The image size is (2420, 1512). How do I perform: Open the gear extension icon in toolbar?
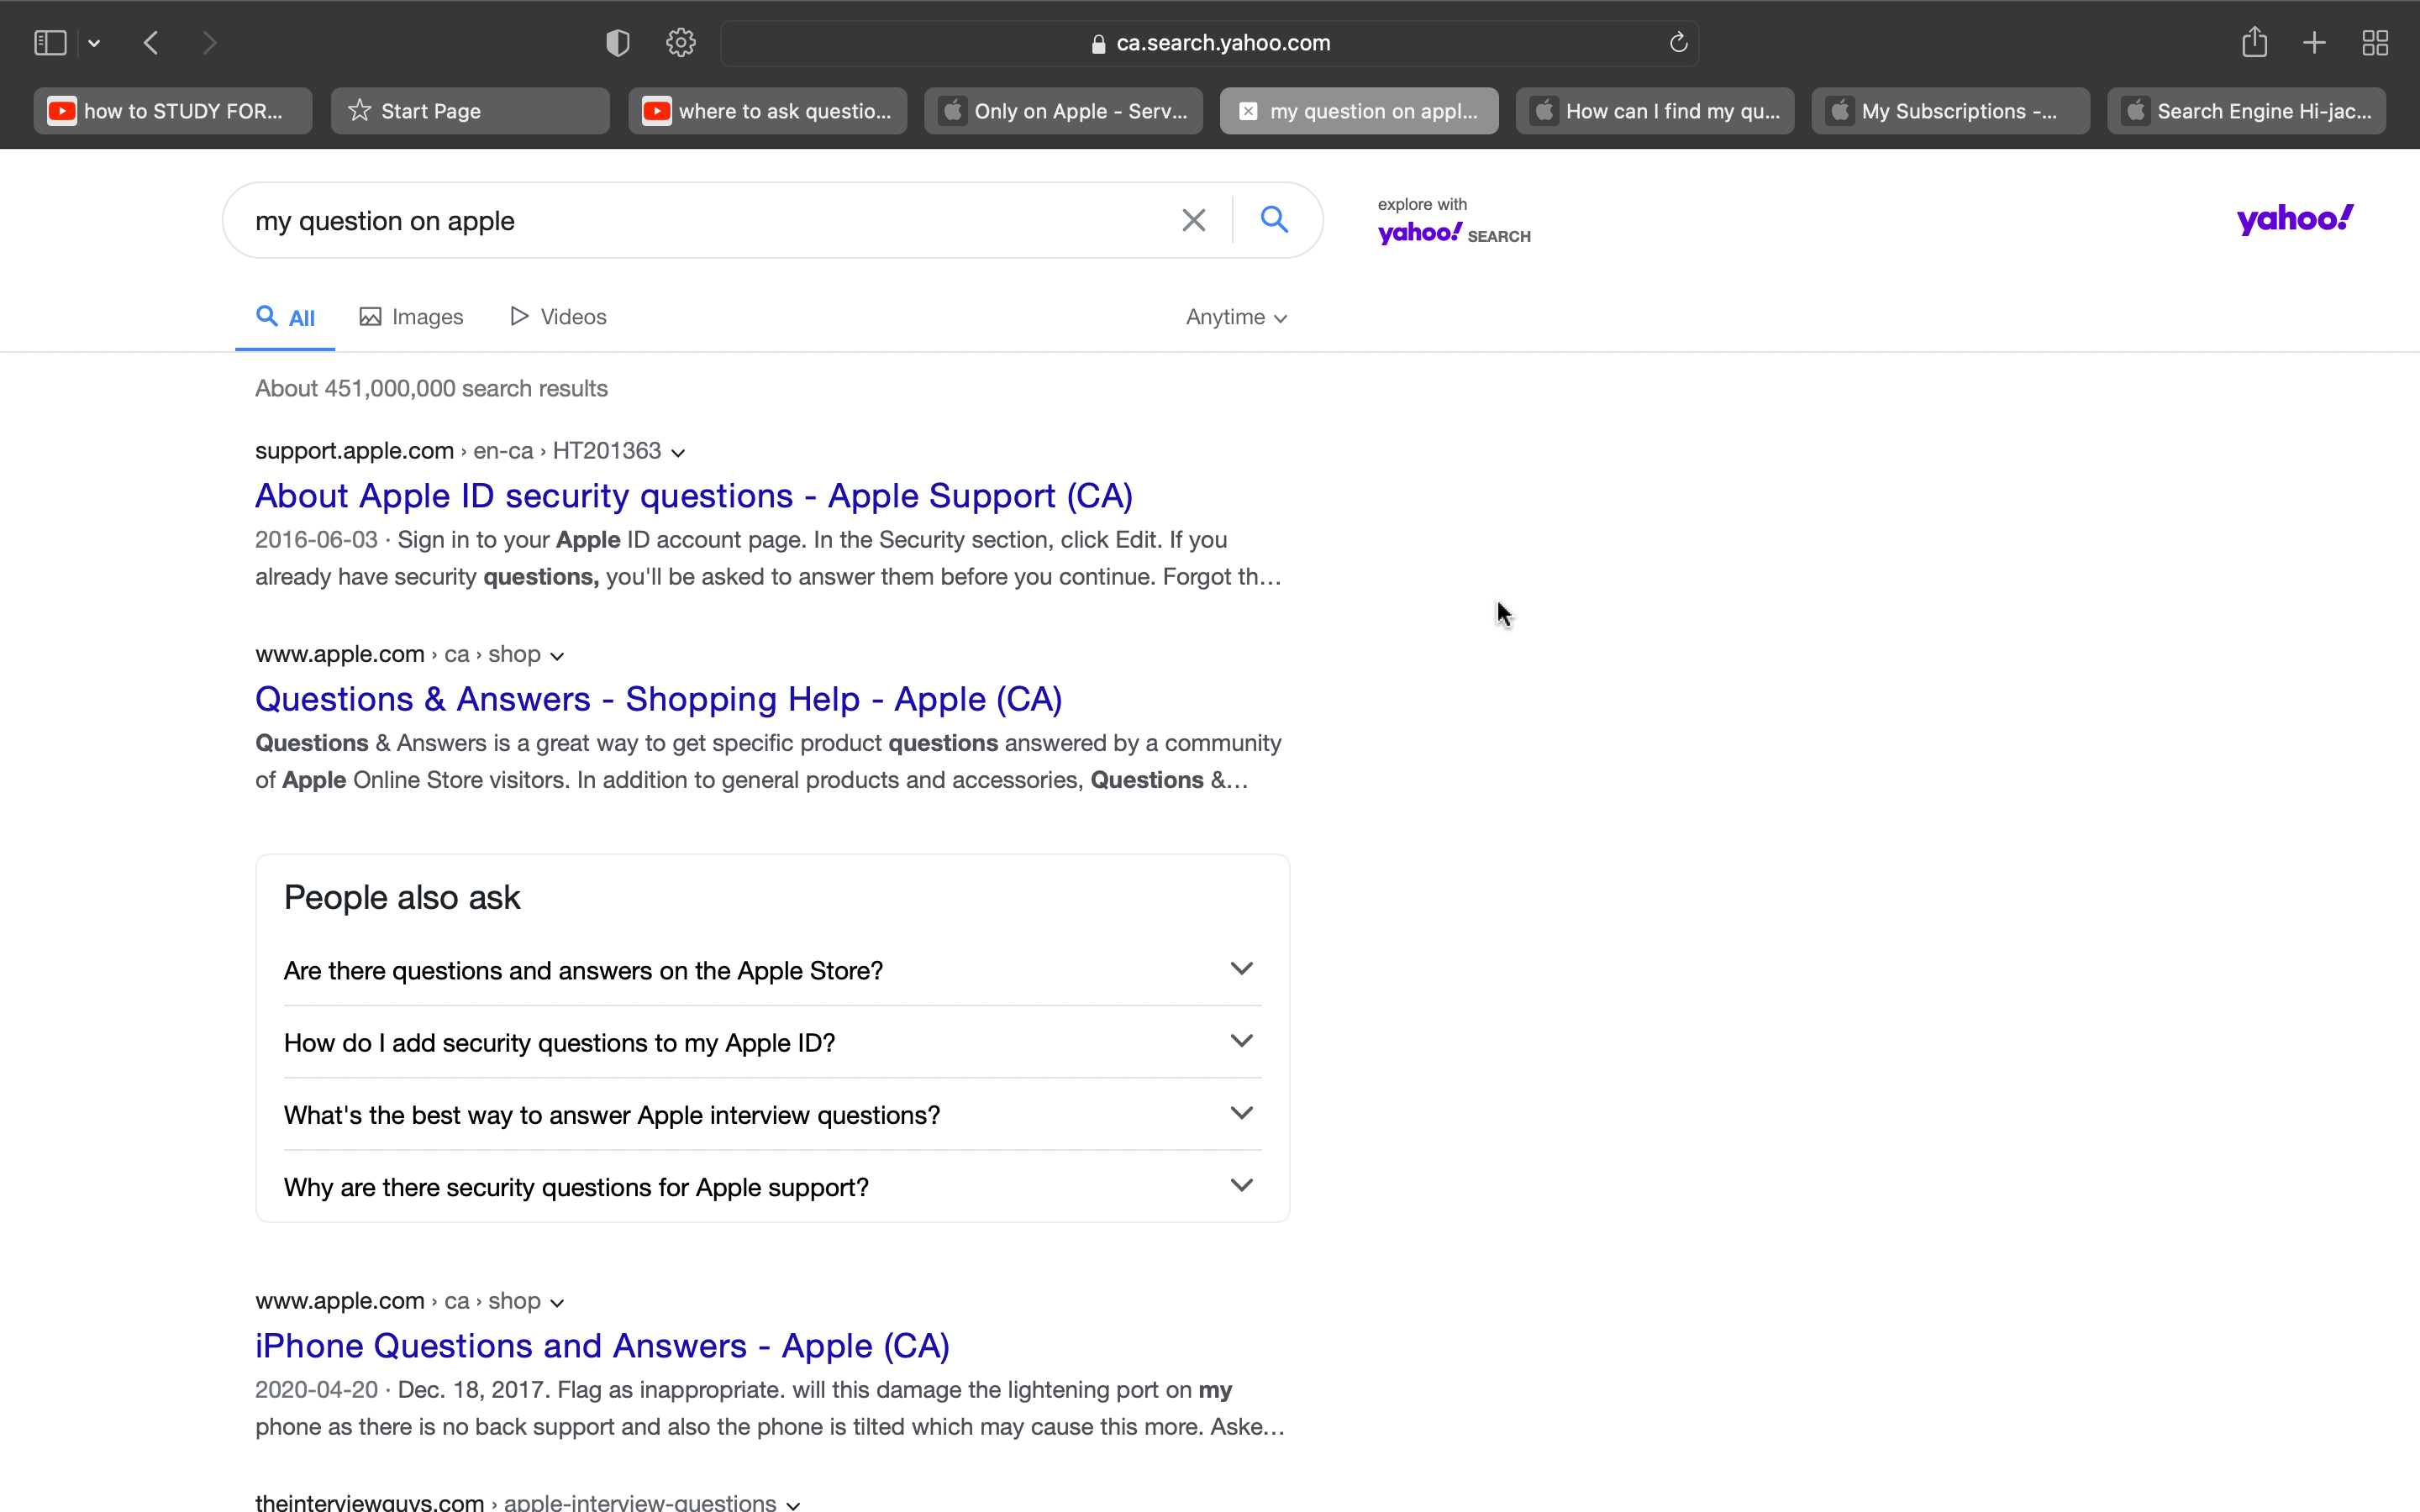[681, 43]
